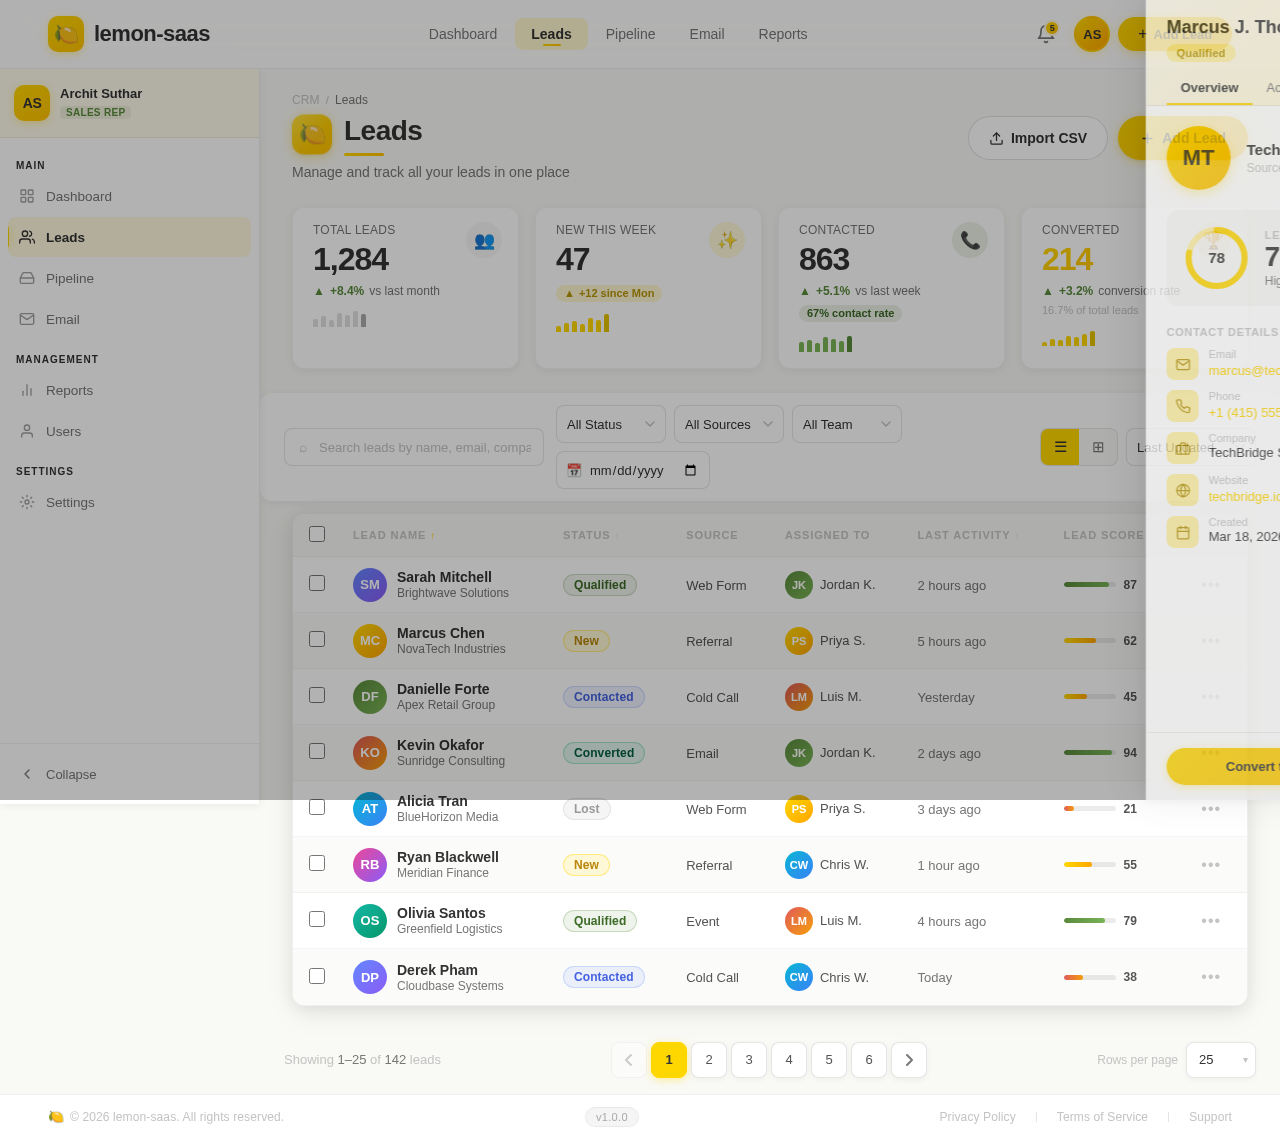Image resolution: width=1280 pixels, height=1139 pixels.
Task: Check the select-all checkbox in the table header
Action: pyautogui.click(x=317, y=534)
